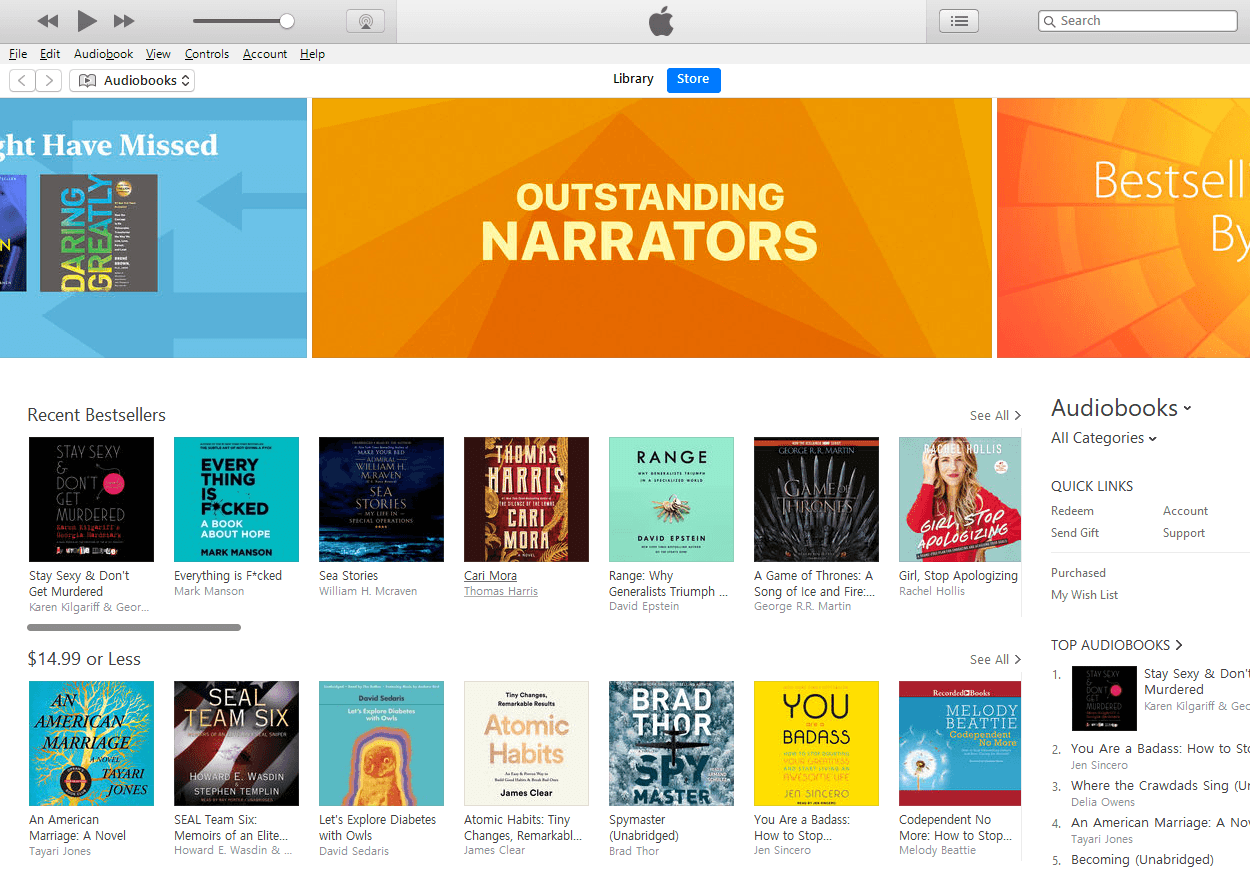Screen dimensions: 1250x870
Task: Open top audiobook Becoming (Unabridged)
Action: (x=1142, y=860)
